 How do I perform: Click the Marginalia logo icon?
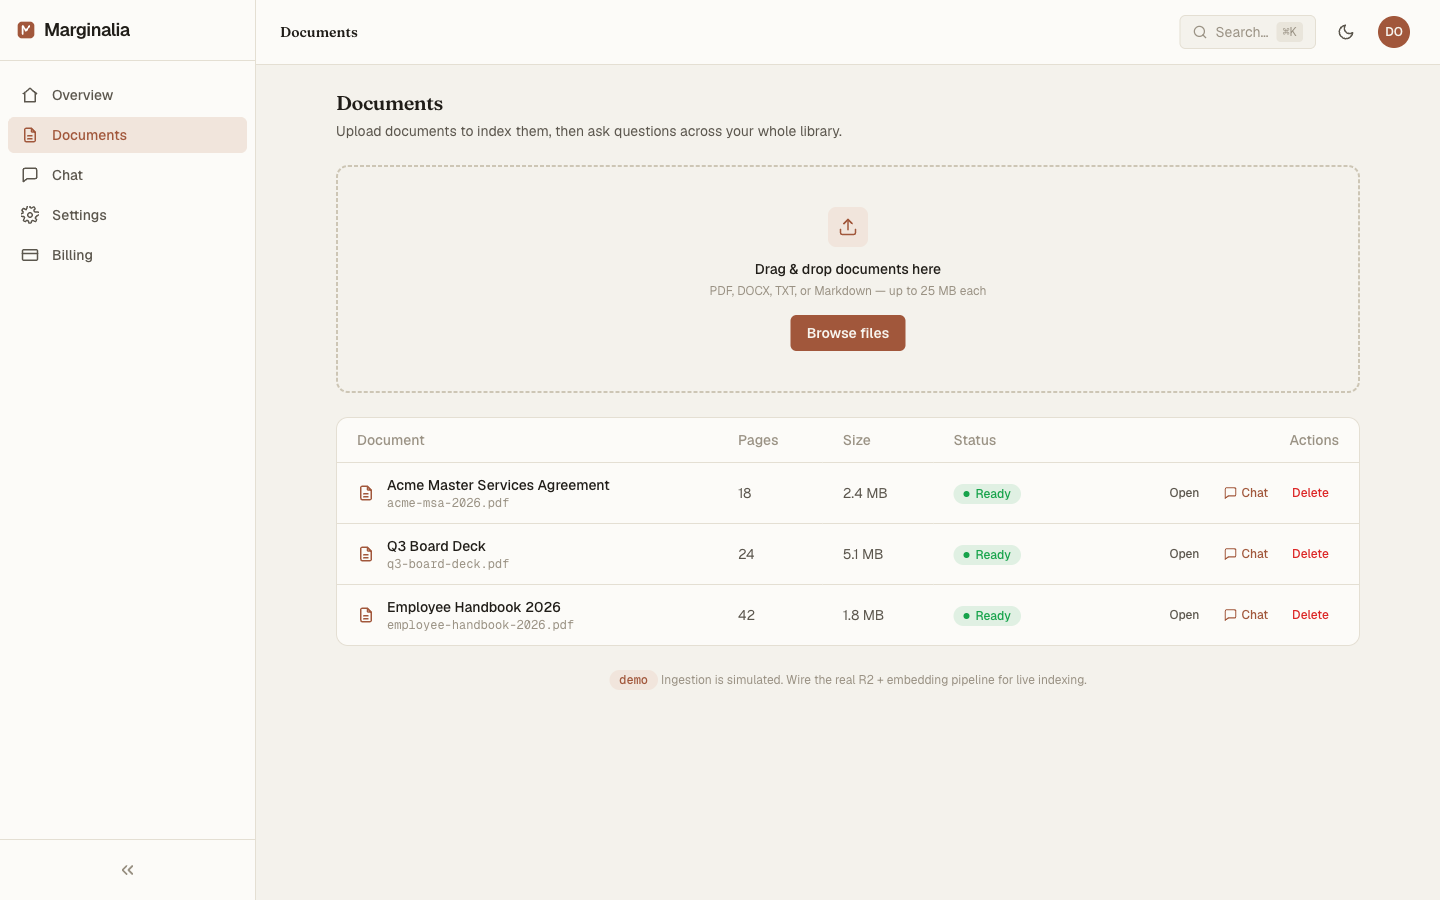point(26,30)
